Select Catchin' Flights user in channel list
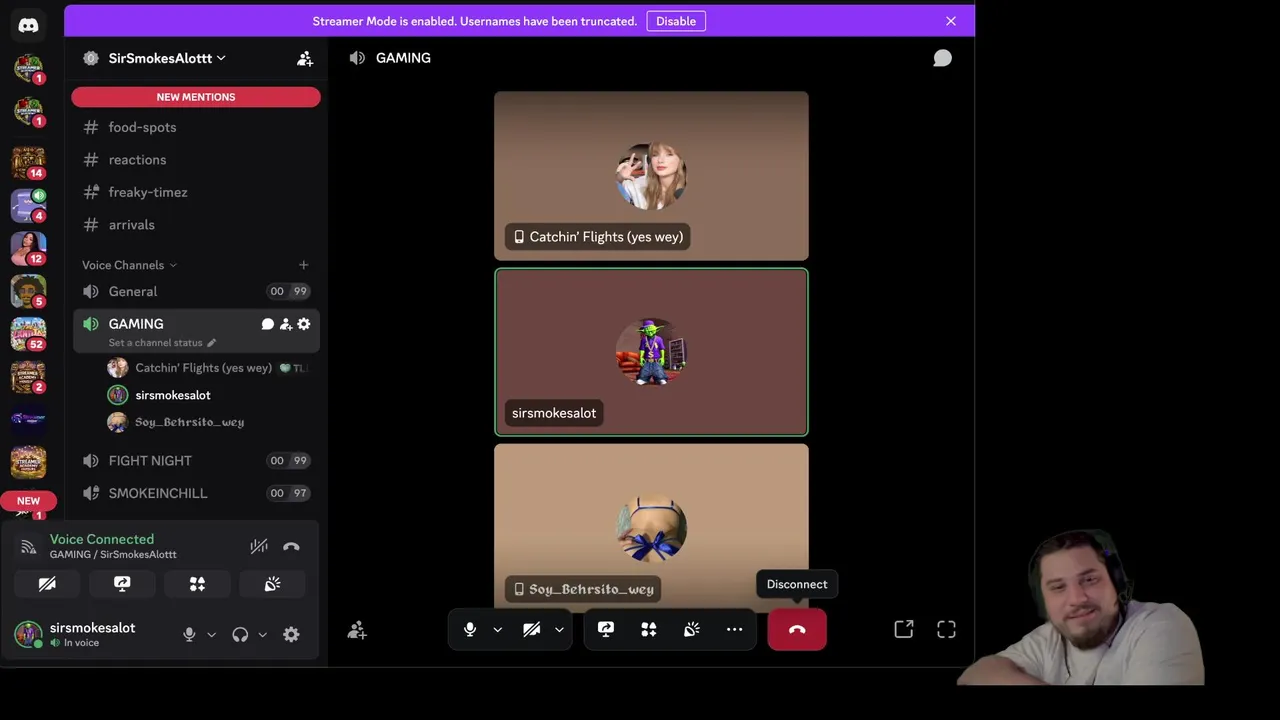Screen dimensions: 1280x720 point(208,368)
